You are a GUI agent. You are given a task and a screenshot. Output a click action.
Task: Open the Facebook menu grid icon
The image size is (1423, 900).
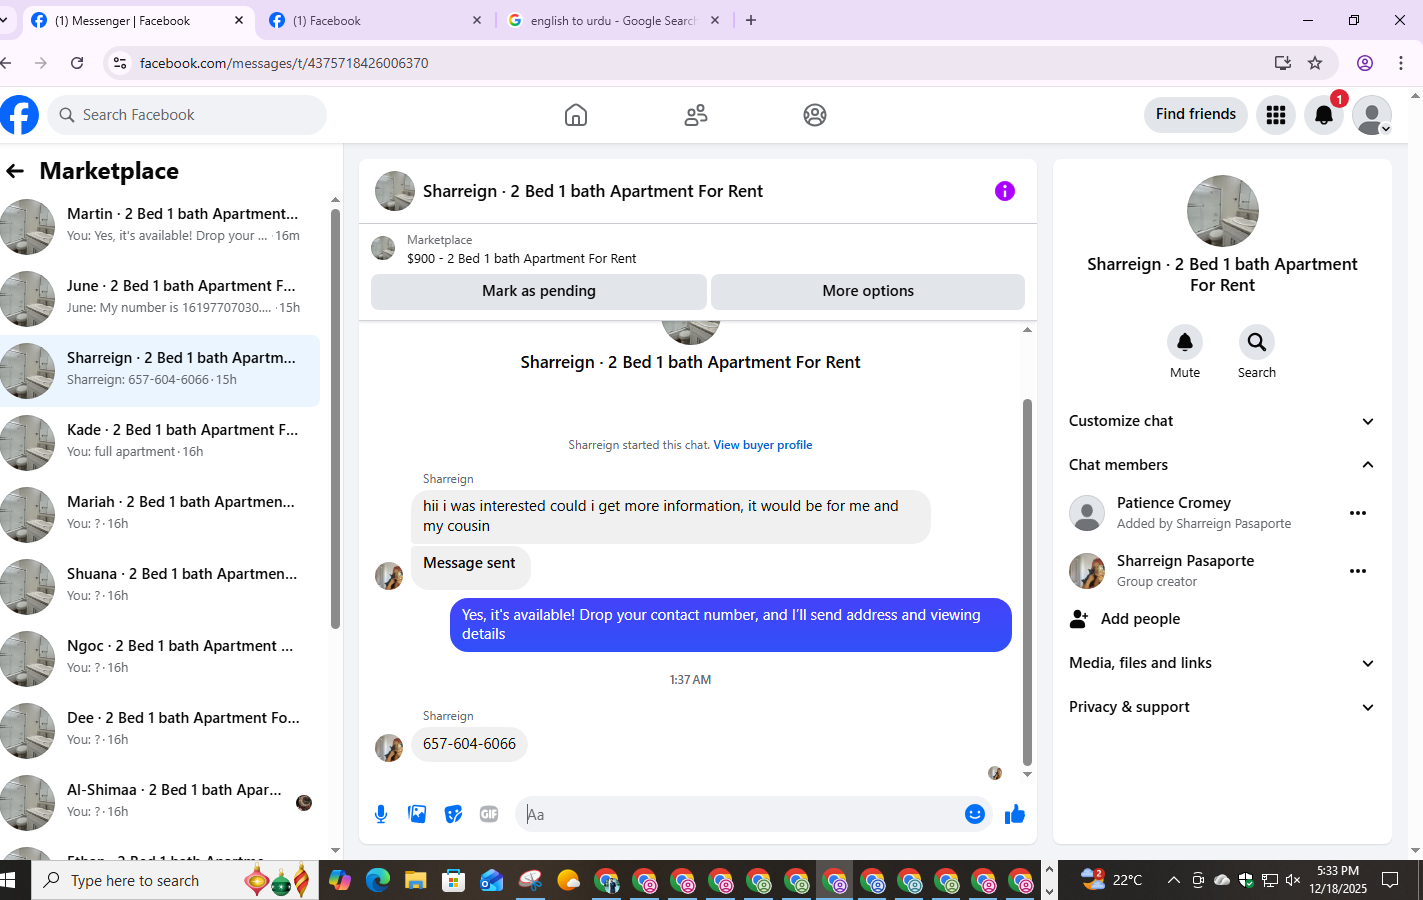pyautogui.click(x=1276, y=115)
